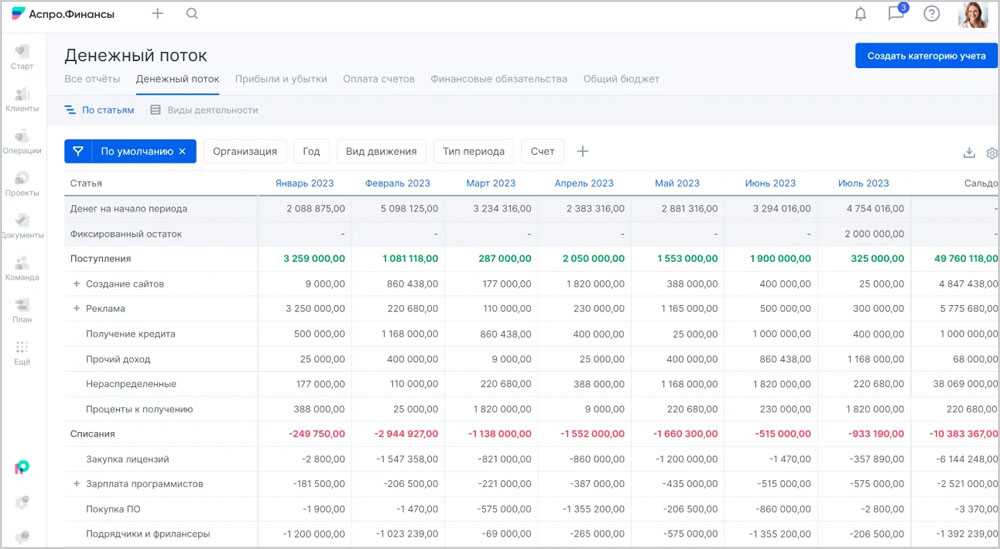Screen dimensions: 1000x549
Task: Click the search magnifier icon
Action: click(x=192, y=14)
